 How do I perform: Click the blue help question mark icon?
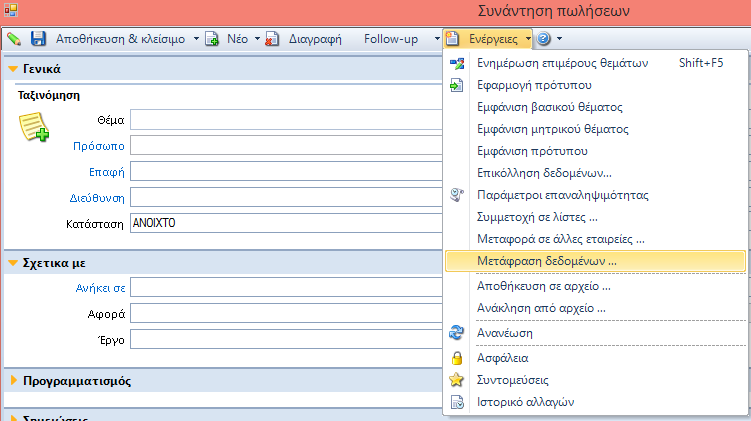point(544,38)
